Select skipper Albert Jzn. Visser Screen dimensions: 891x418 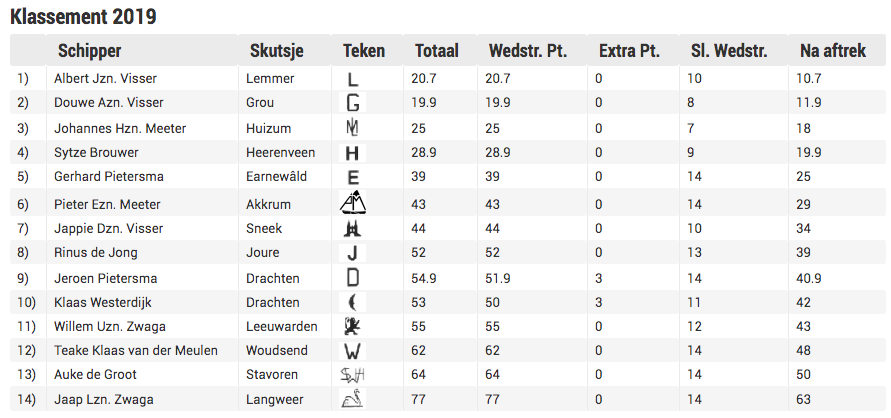click(105, 78)
